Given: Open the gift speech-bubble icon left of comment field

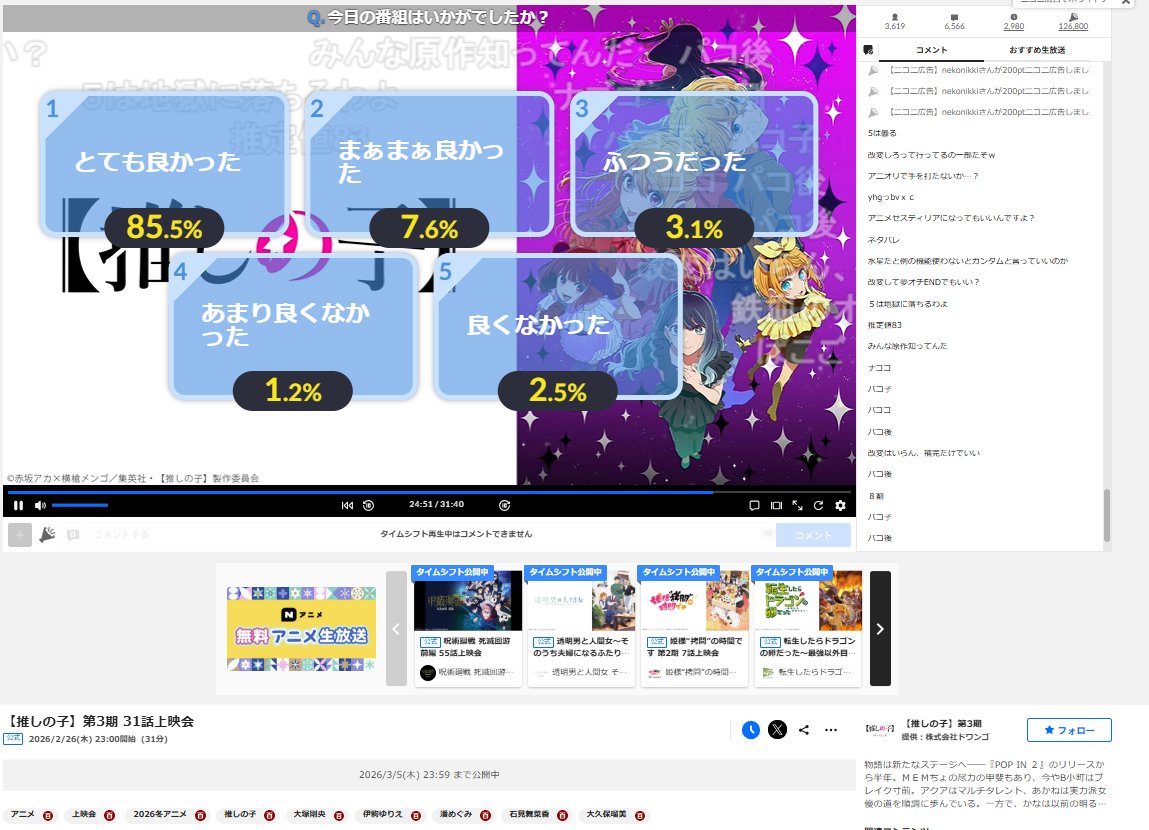Looking at the screenshot, I should 73,536.
